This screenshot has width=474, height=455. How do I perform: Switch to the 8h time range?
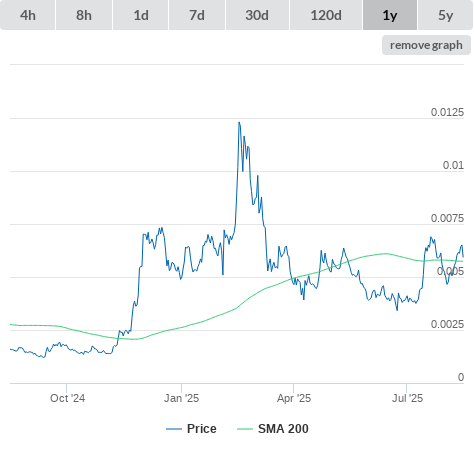coord(84,15)
